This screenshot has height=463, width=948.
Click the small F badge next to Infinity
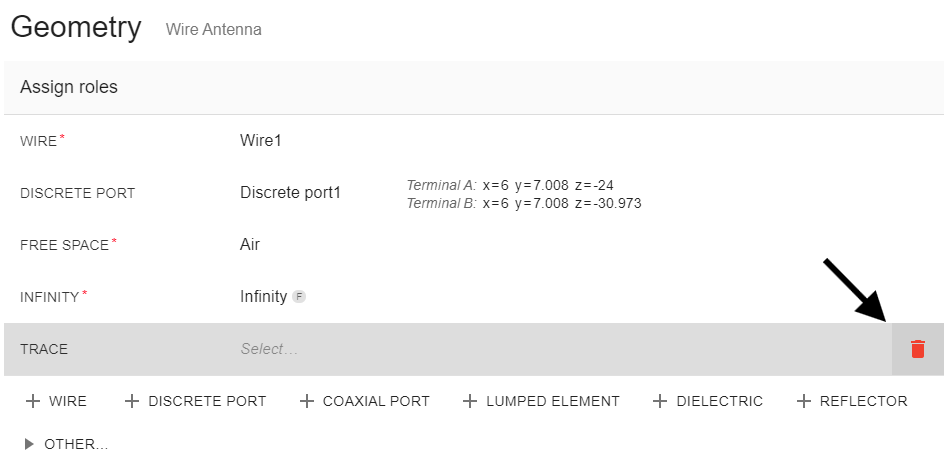click(x=299, y=297)
